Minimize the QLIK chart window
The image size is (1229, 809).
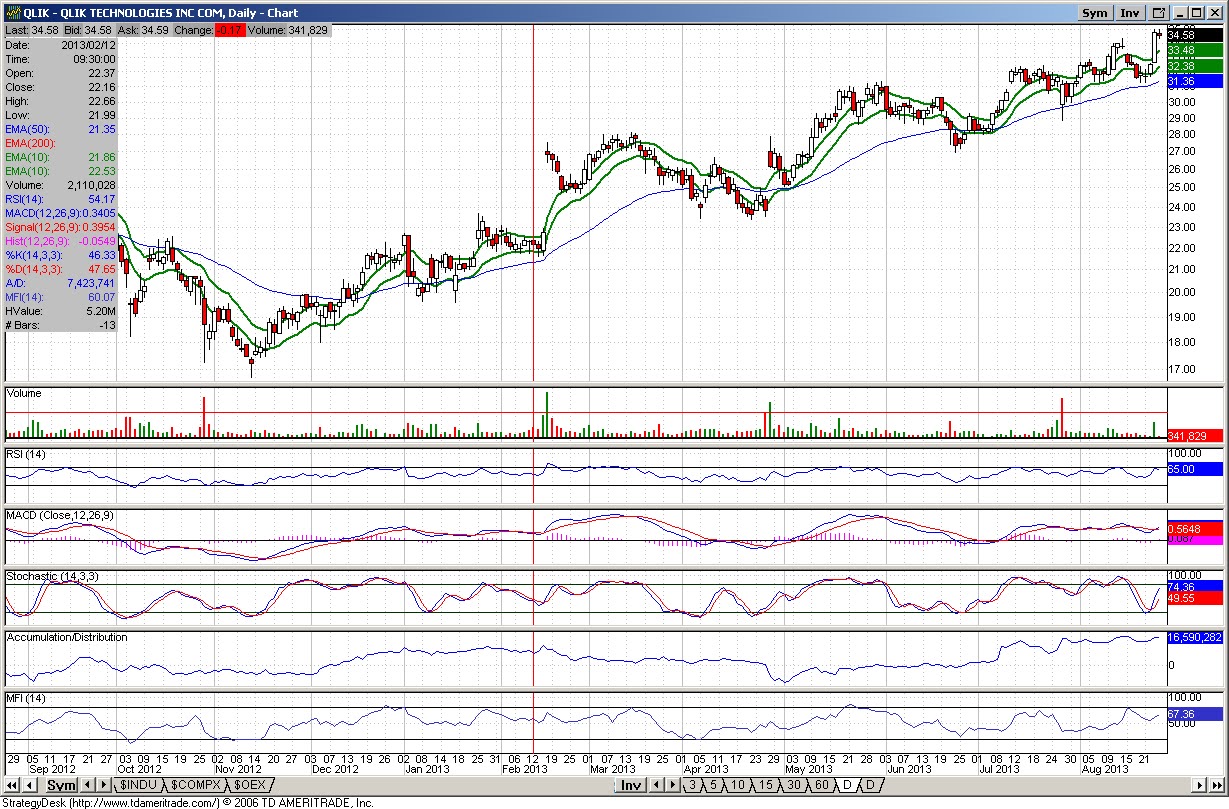(1179, 13)
